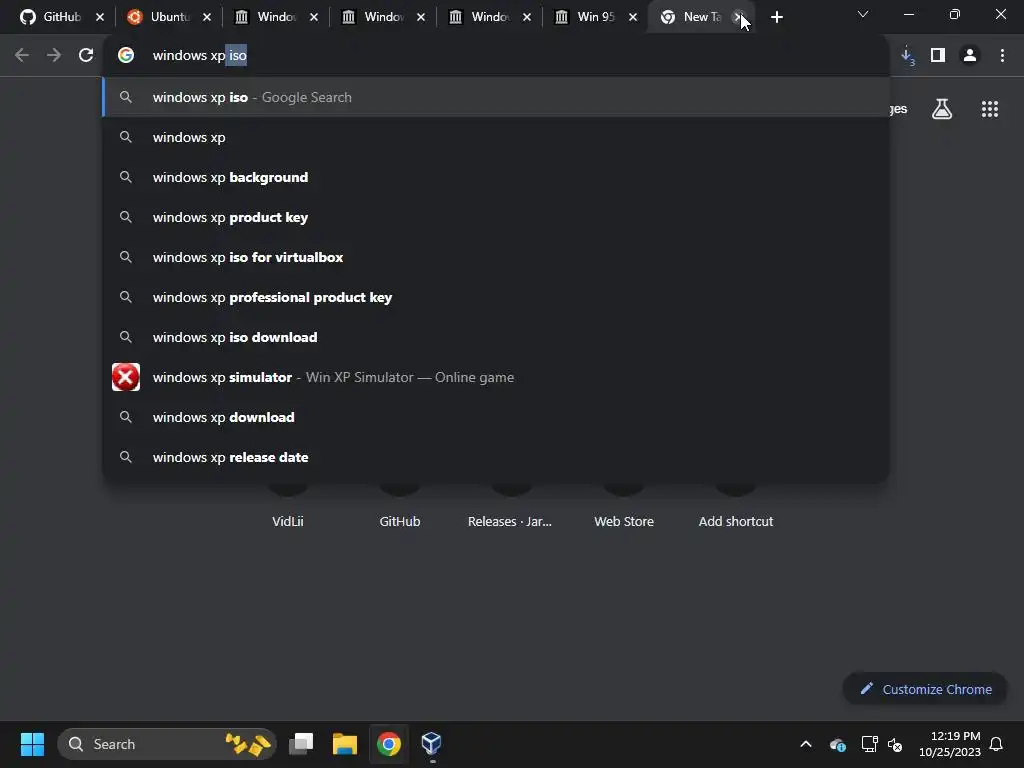Click the Google logo in the address bar
Screen dimensions: 1024x768
(x=126, y=56)
